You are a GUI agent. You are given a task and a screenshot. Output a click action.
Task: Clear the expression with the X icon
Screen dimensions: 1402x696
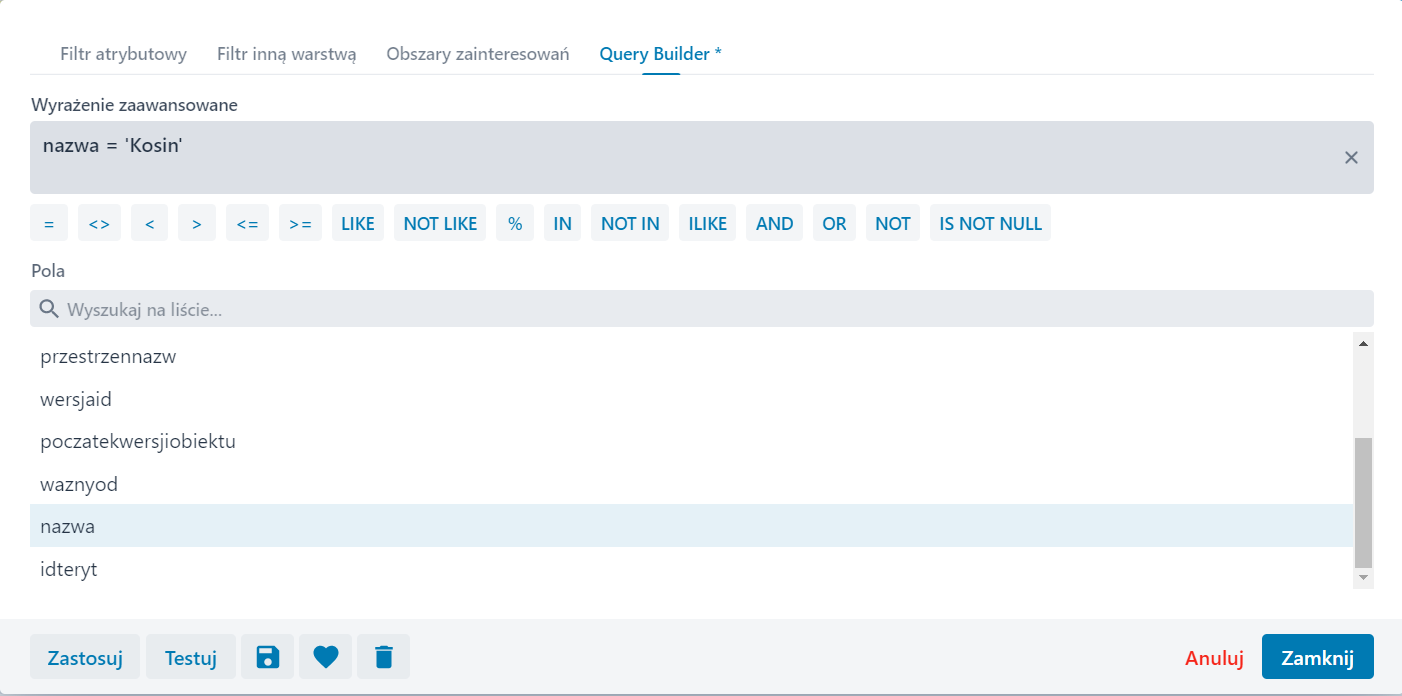[1351, 157]
